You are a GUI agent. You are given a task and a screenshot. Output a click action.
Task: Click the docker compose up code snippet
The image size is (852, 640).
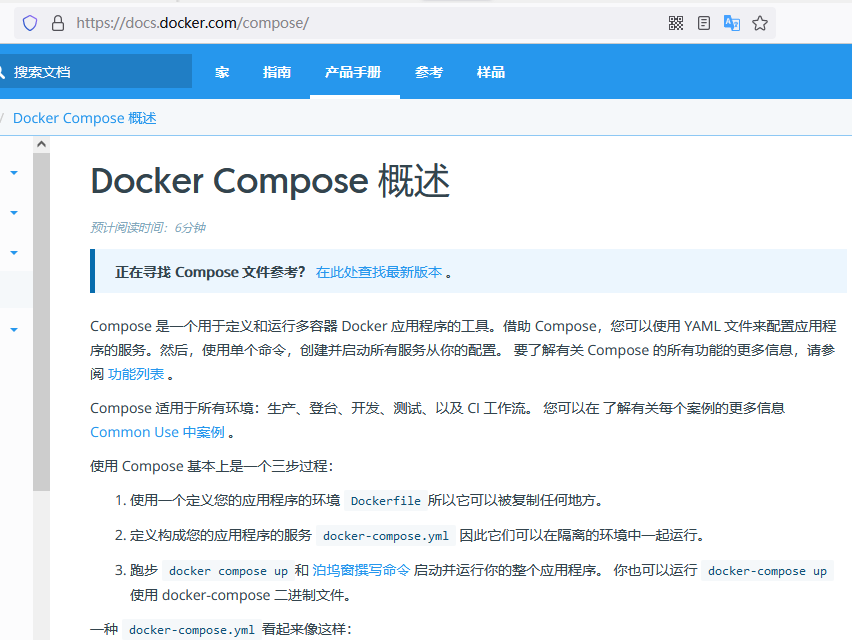pyautogui.click(x=228, y=571)
